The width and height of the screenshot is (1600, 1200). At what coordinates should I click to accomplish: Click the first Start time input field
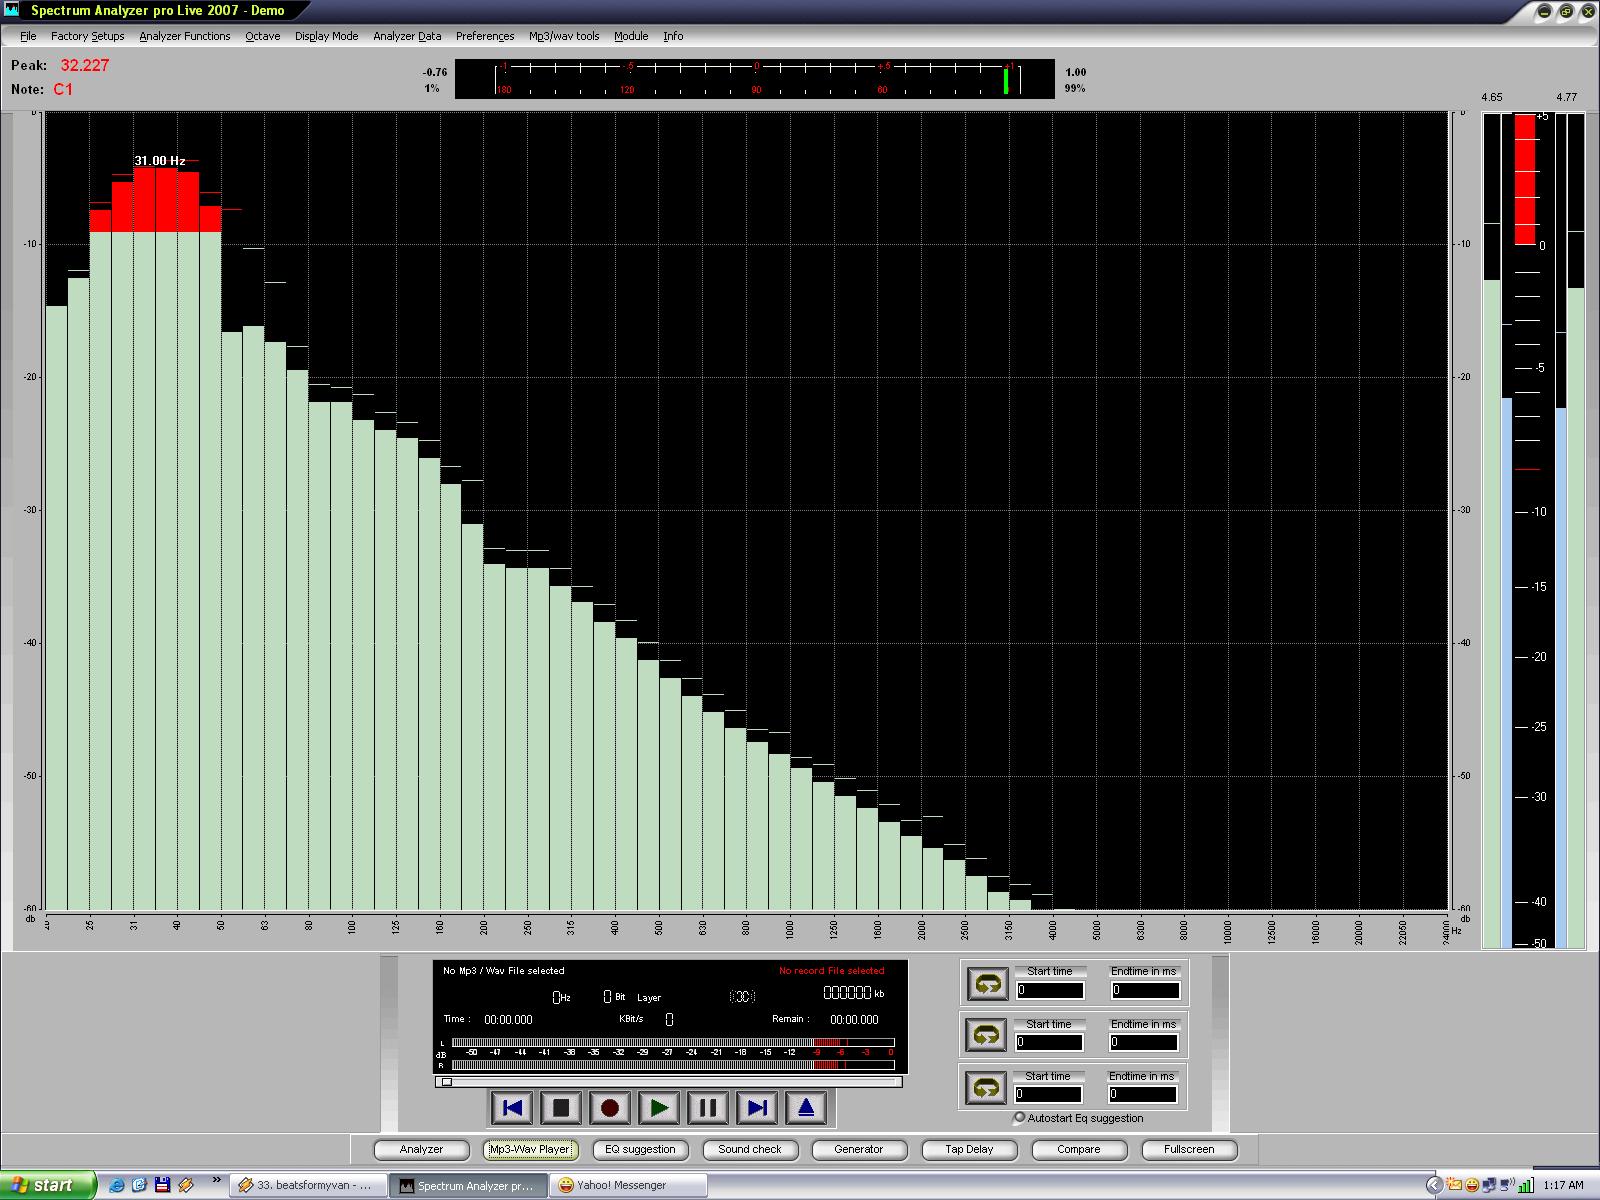pos(1049,990)
